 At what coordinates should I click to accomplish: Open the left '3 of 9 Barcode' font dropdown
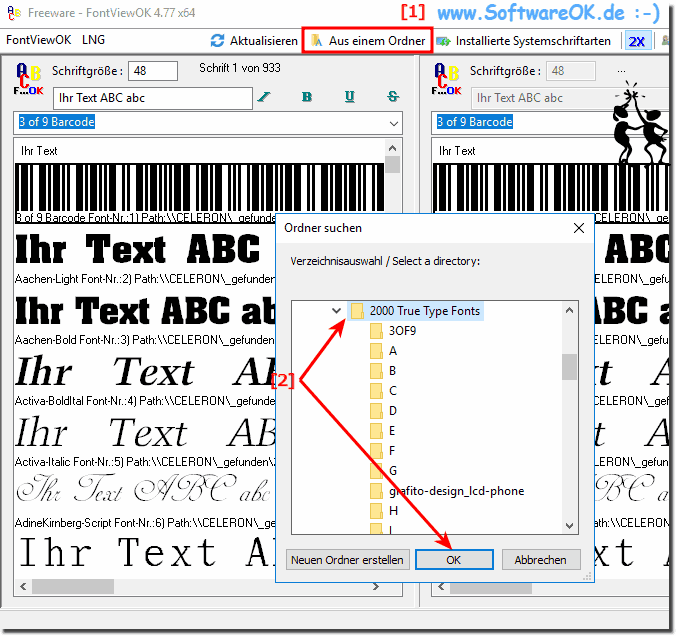394,123
